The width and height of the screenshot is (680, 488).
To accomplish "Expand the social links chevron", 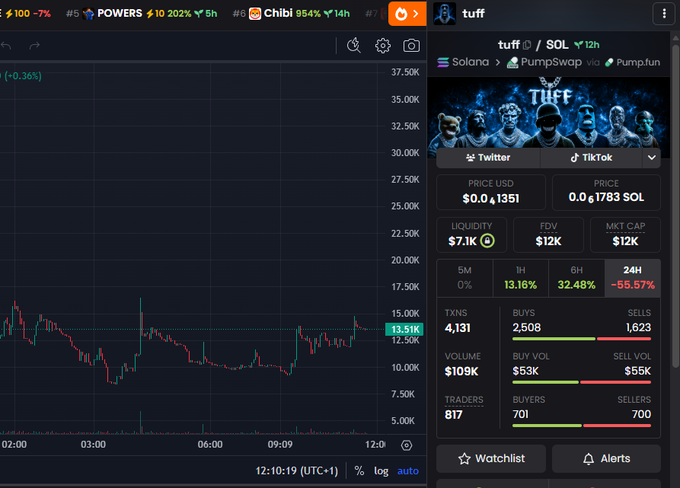I will [x=651, y=157].
